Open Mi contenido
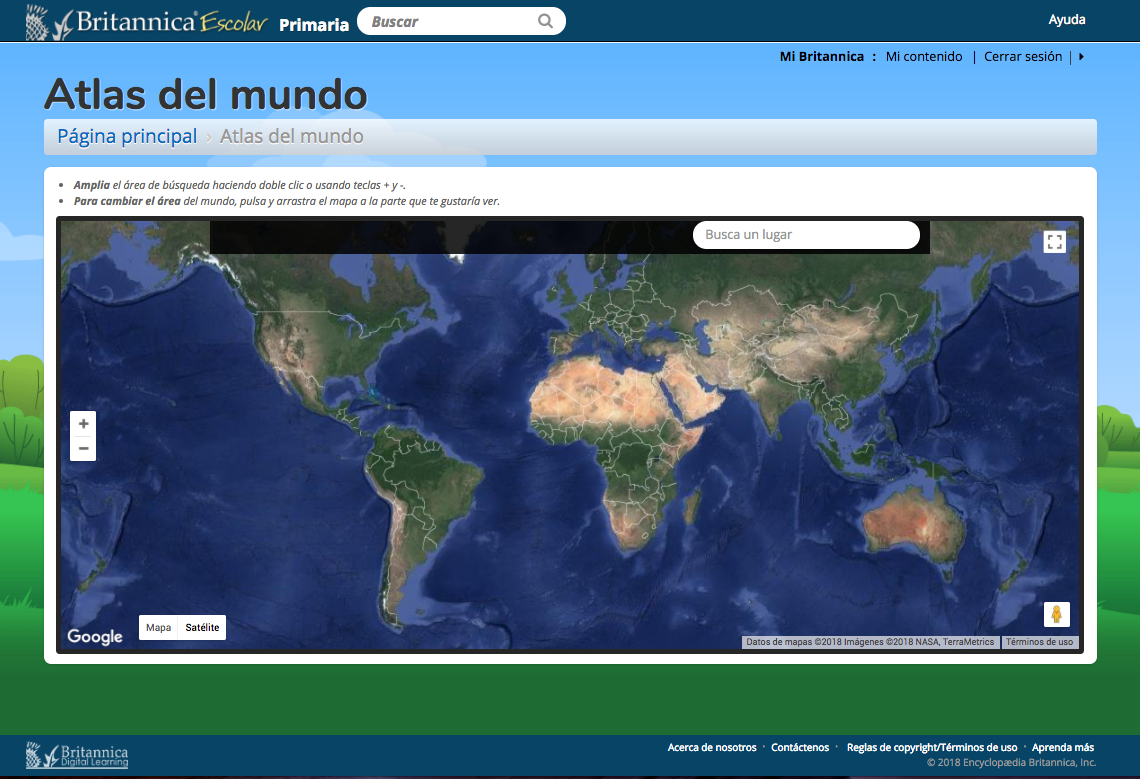Screen dimensions: 1140x779 923,57
